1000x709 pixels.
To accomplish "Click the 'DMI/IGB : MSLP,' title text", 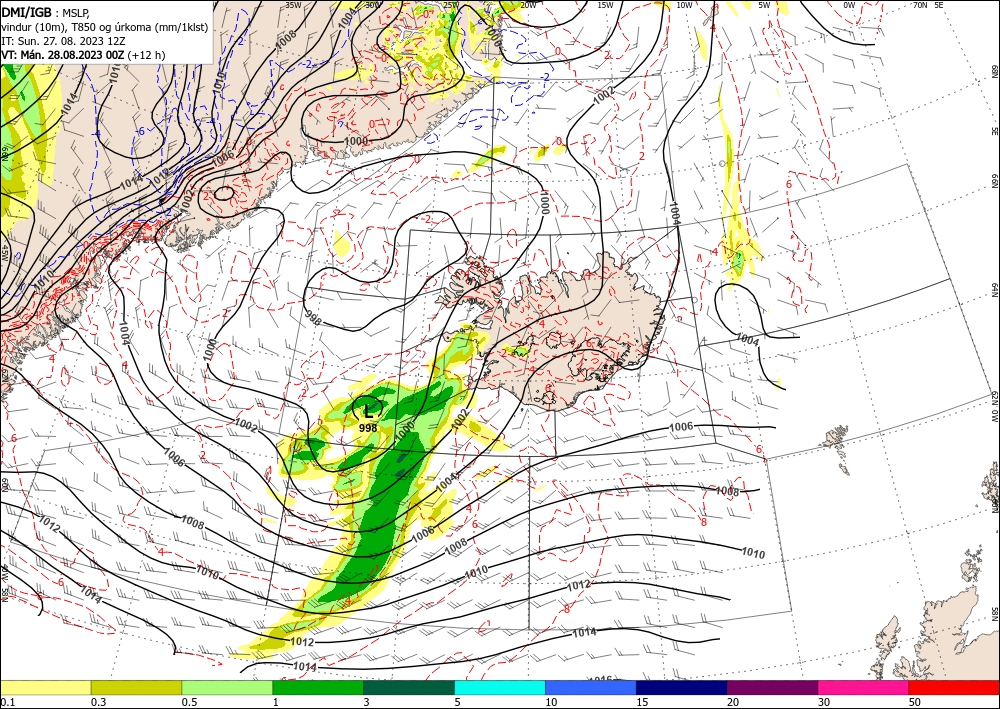I will point(45,11).
